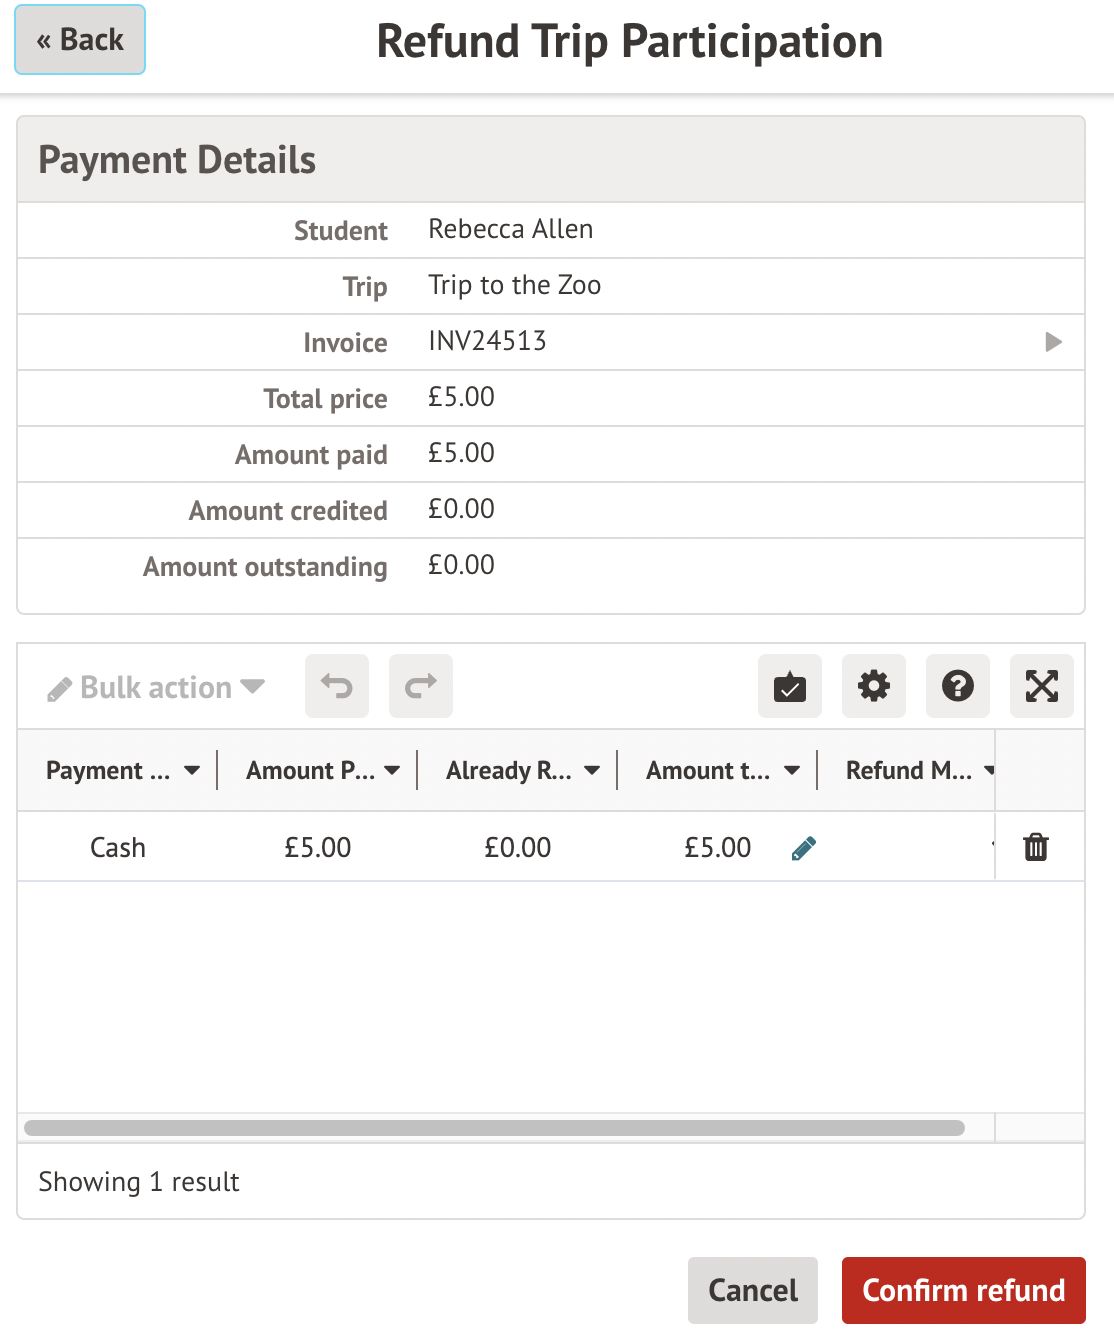Open Payment column header dropdown

pos(192,771)
